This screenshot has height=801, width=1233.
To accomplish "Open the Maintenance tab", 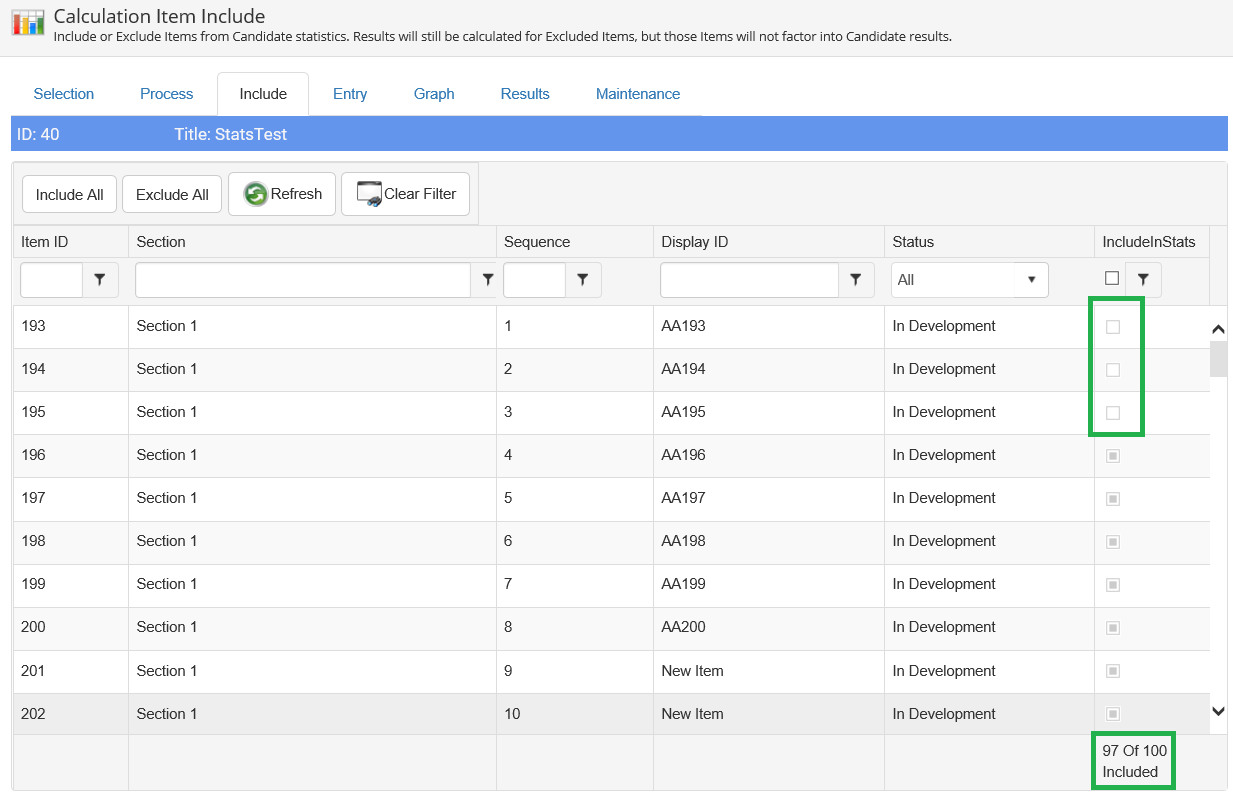I will pyautogui.click(x=637, y=94).
